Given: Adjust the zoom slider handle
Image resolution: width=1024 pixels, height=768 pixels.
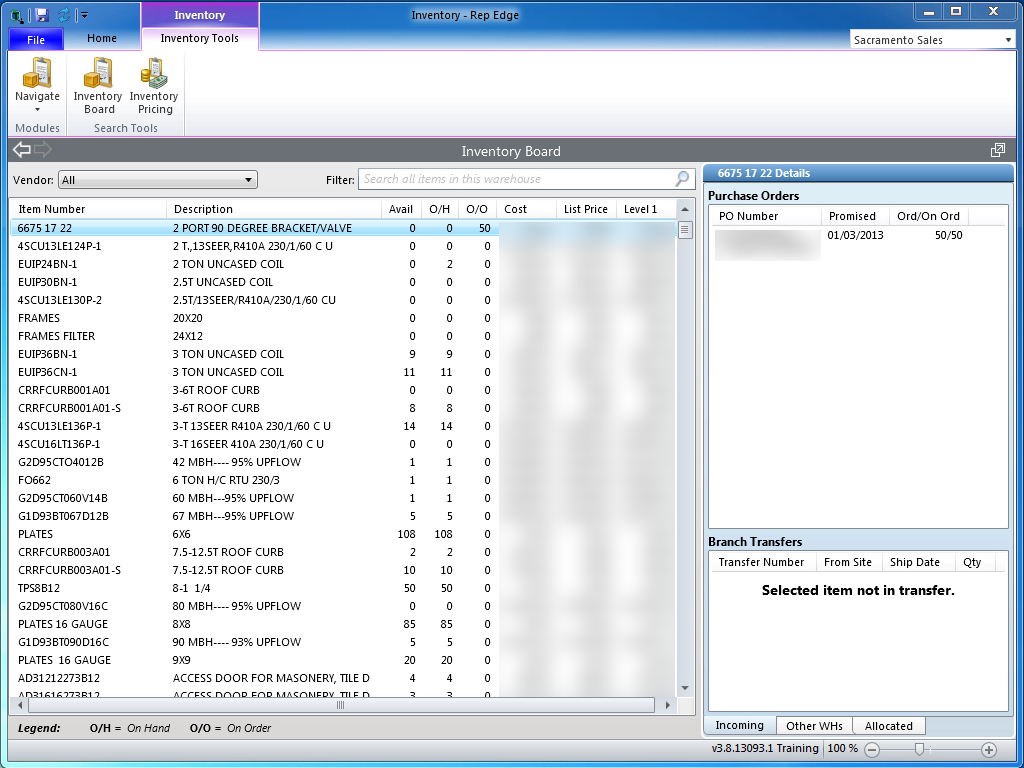Looking at the screenshot, I should (919, 749).
